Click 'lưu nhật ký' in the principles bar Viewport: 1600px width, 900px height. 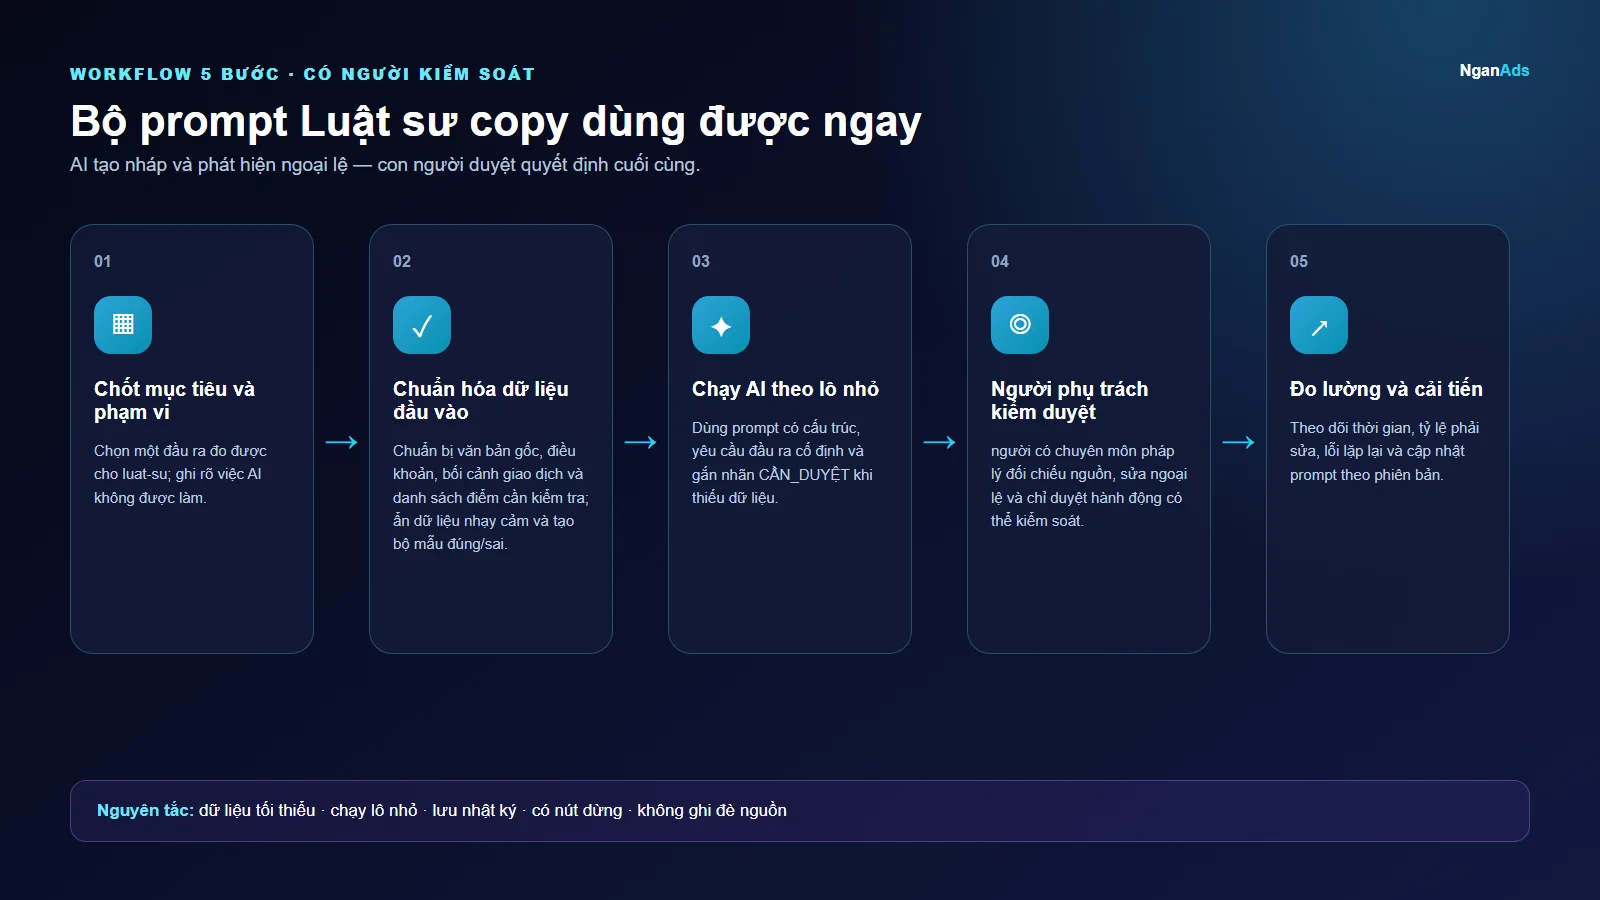(x=474, y=810)
